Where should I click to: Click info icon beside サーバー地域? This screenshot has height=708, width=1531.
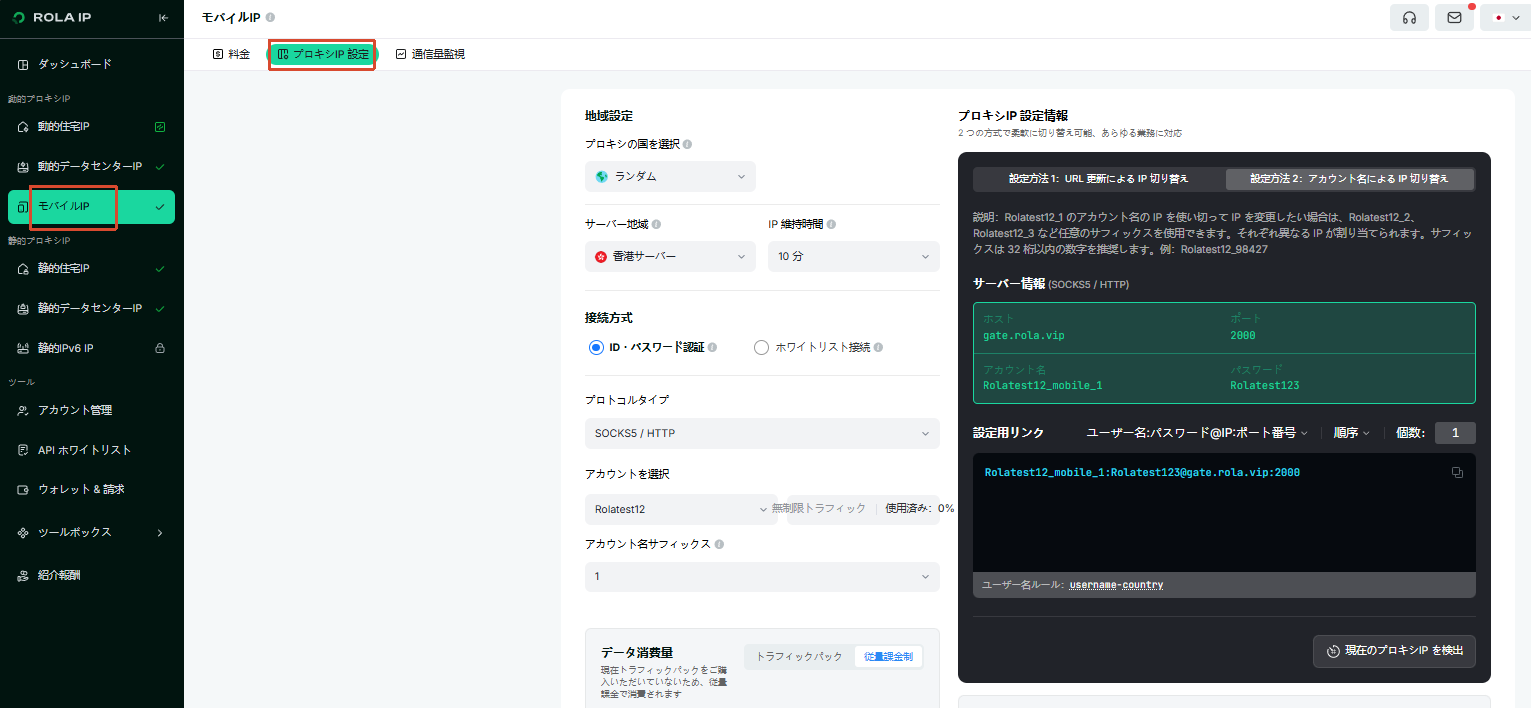tap(656, 224)
